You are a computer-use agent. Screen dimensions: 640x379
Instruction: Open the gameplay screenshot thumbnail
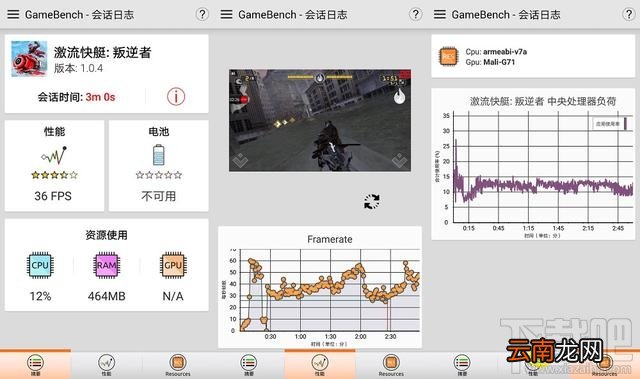(320, 120)
